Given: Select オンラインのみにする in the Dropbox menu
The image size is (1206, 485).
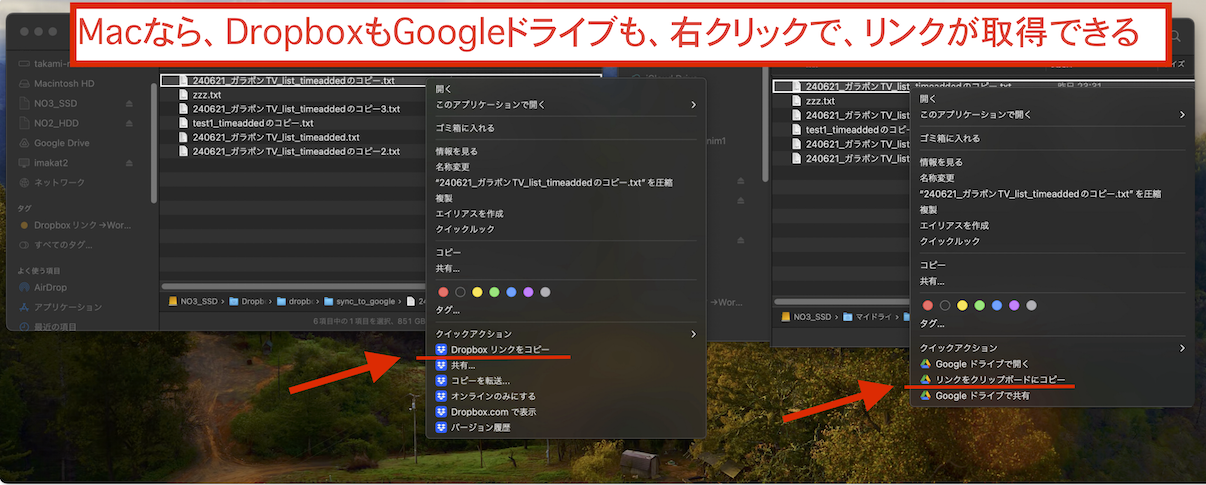Looking at the screenshot, I should [494, 396].
